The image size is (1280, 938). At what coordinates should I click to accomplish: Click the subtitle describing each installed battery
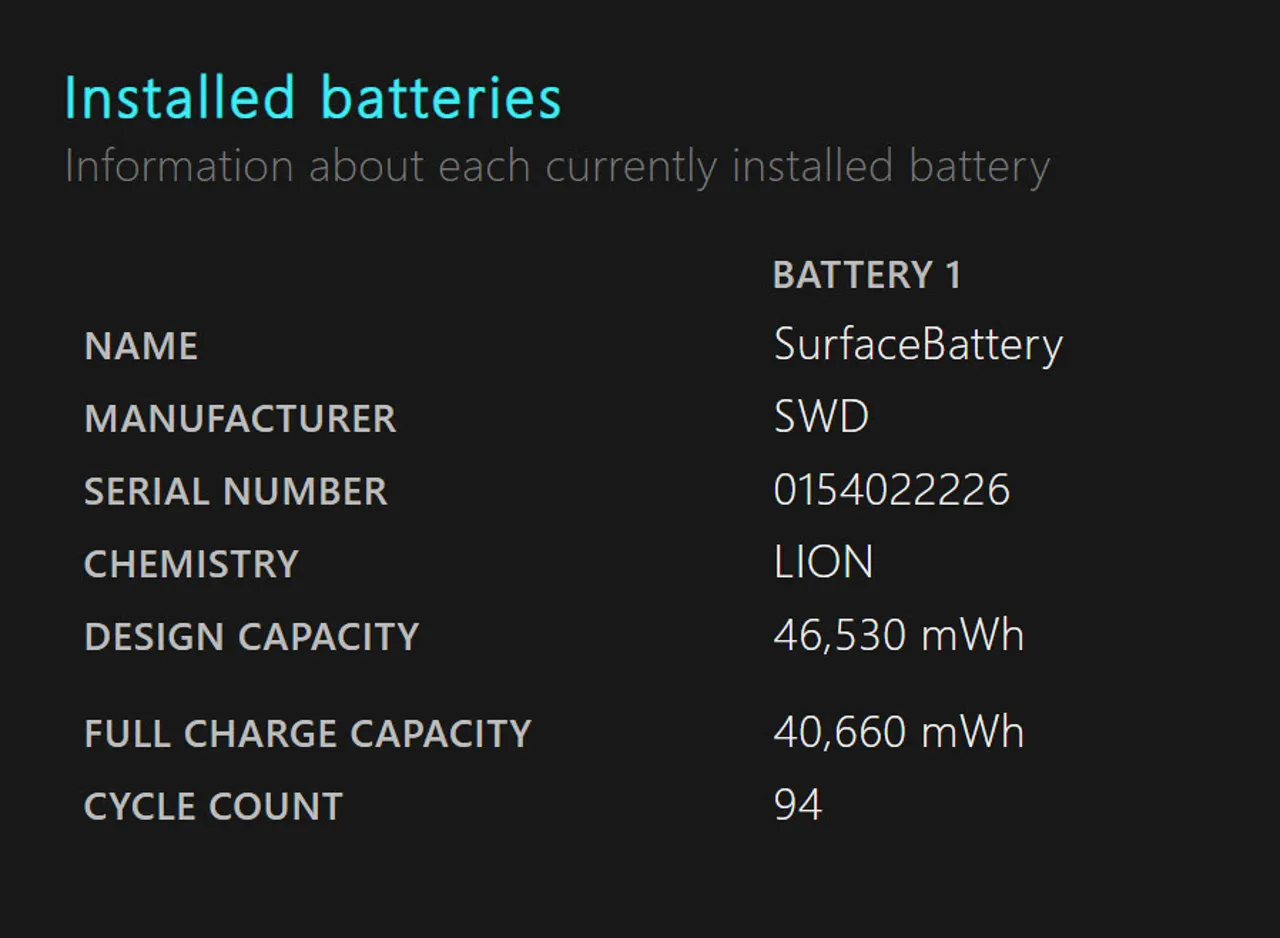556,167
